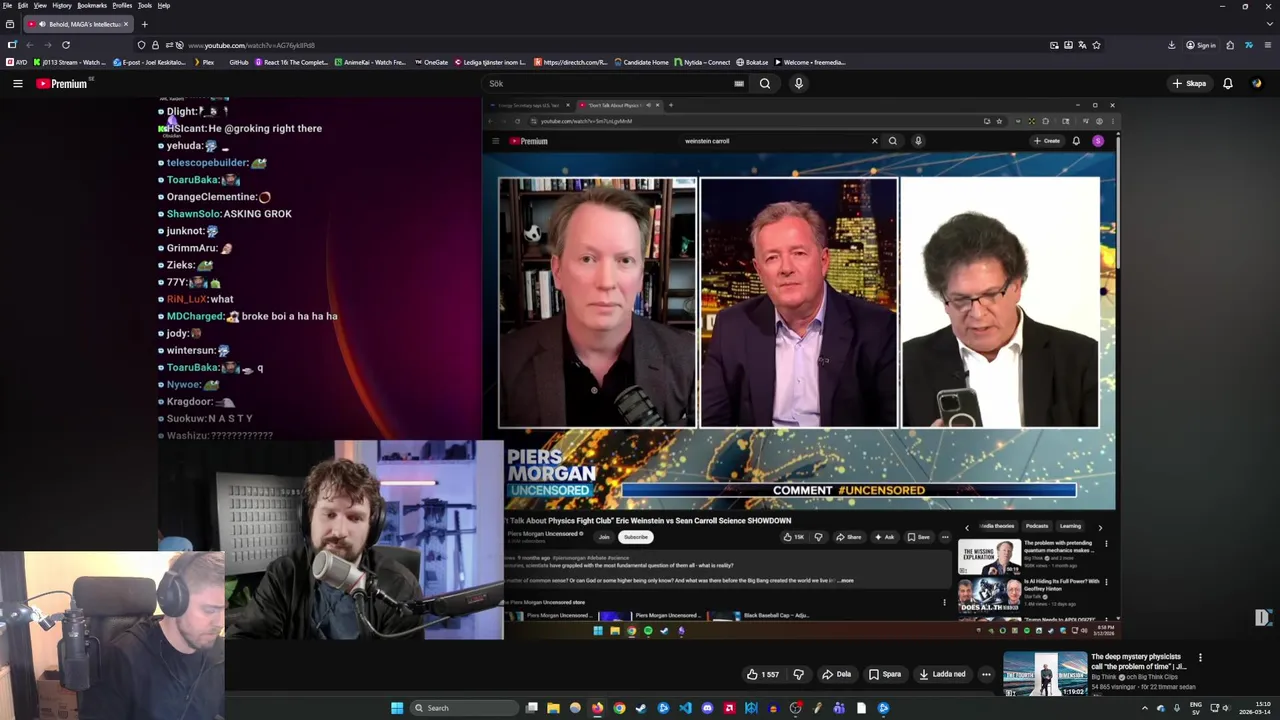Open Visual Studio Code from taskbar

click(x=685, y=708)
